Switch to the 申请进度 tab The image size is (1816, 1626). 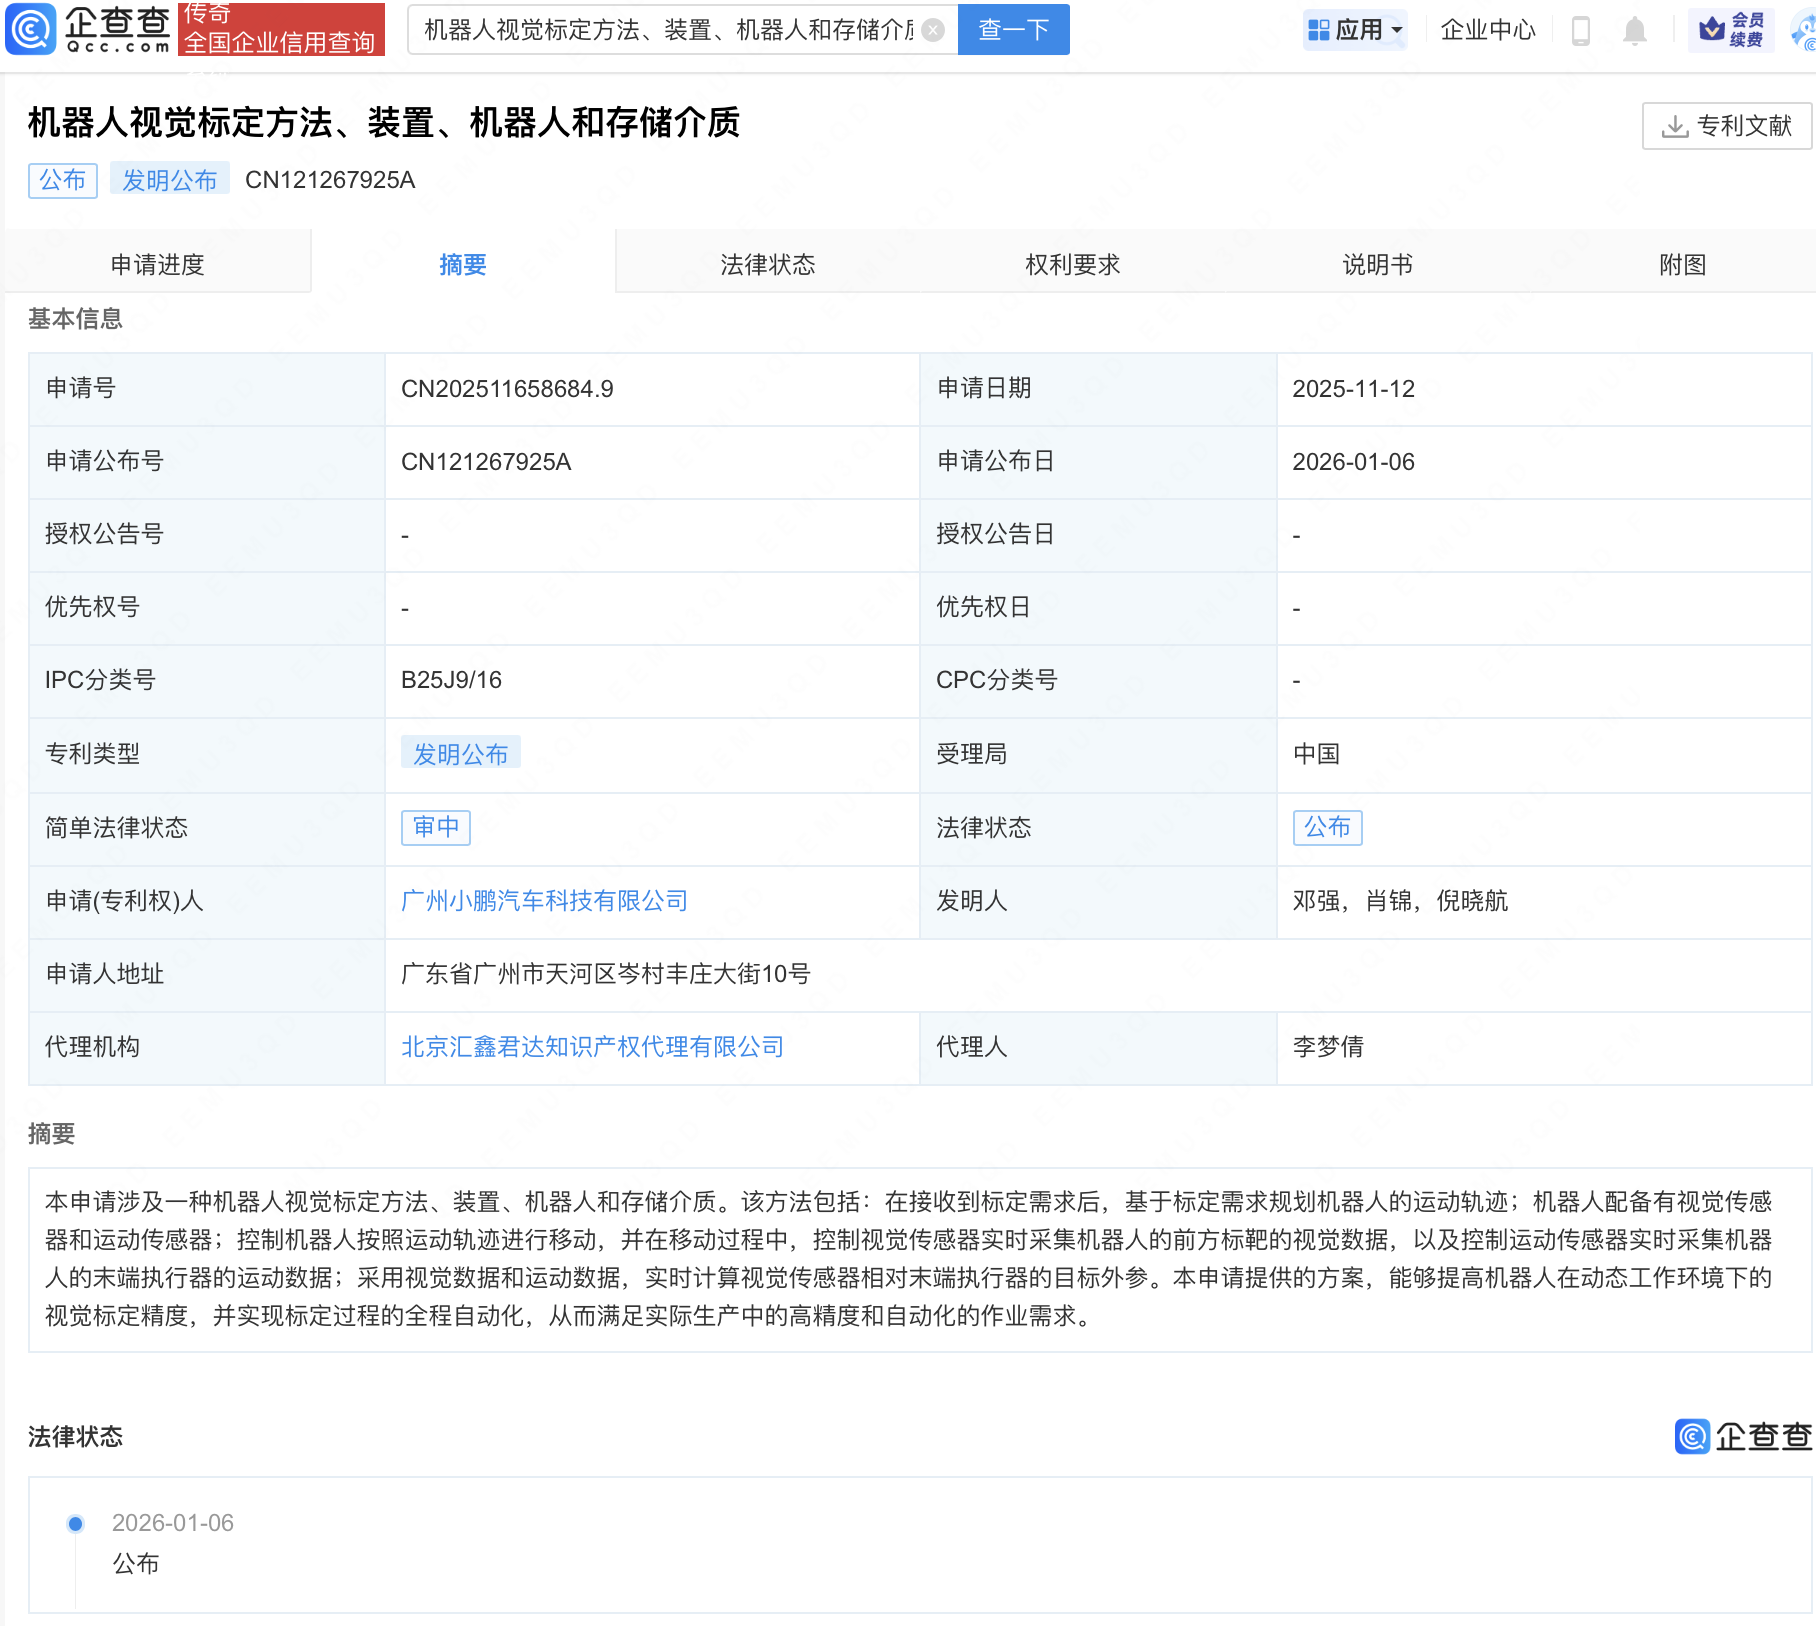pos(158,263)
